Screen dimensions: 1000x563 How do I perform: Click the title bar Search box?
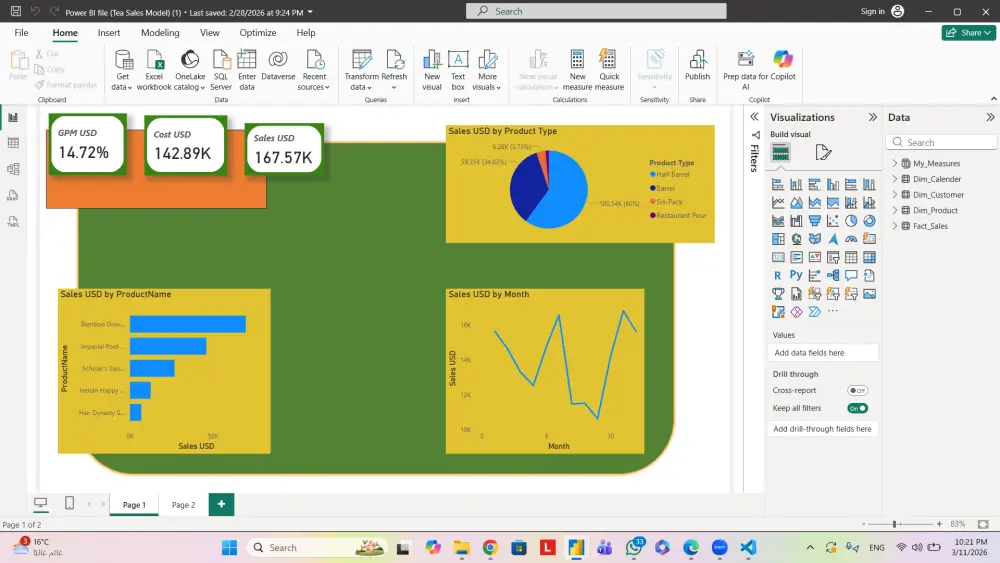596,11
